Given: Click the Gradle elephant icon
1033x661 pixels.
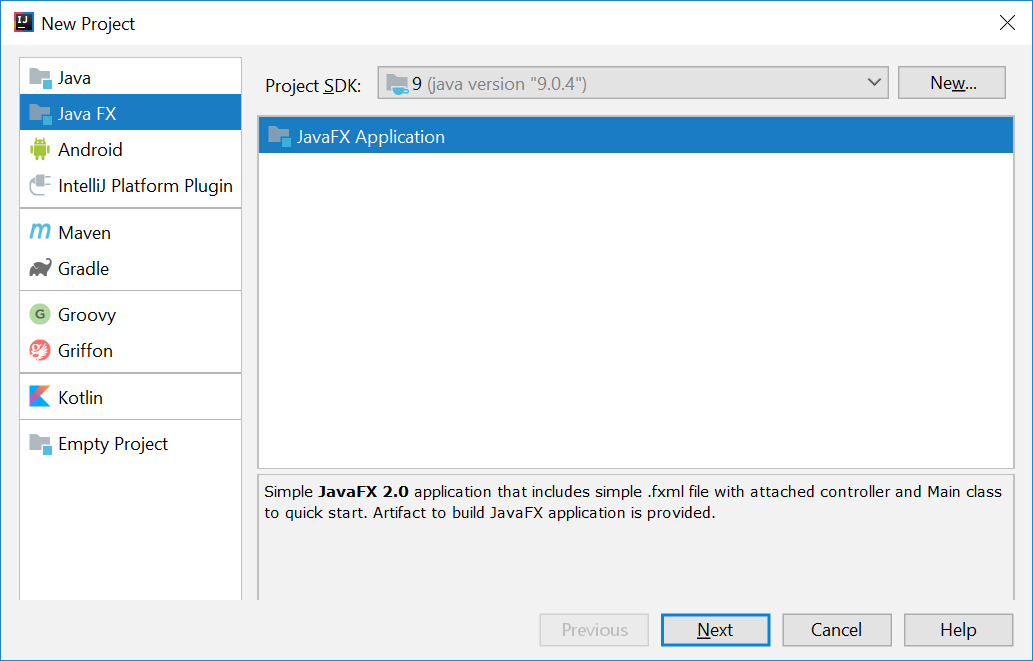Looking at the screenshot, I should click(x=40, y=268).
